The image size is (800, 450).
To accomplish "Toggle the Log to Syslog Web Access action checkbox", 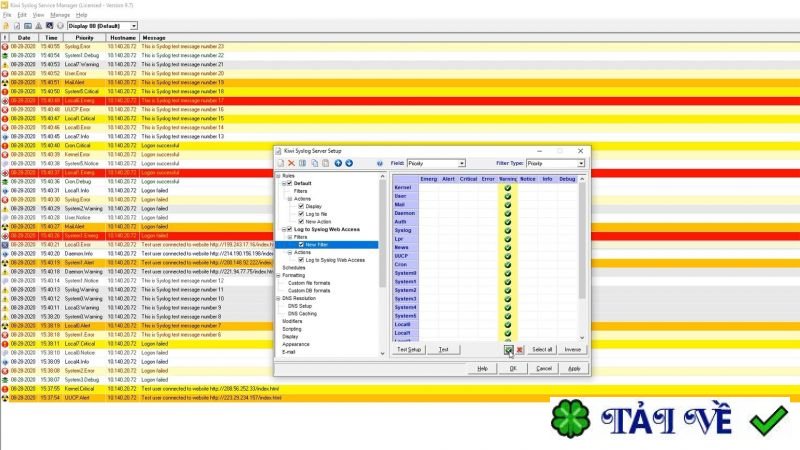I will pos(301,260).
